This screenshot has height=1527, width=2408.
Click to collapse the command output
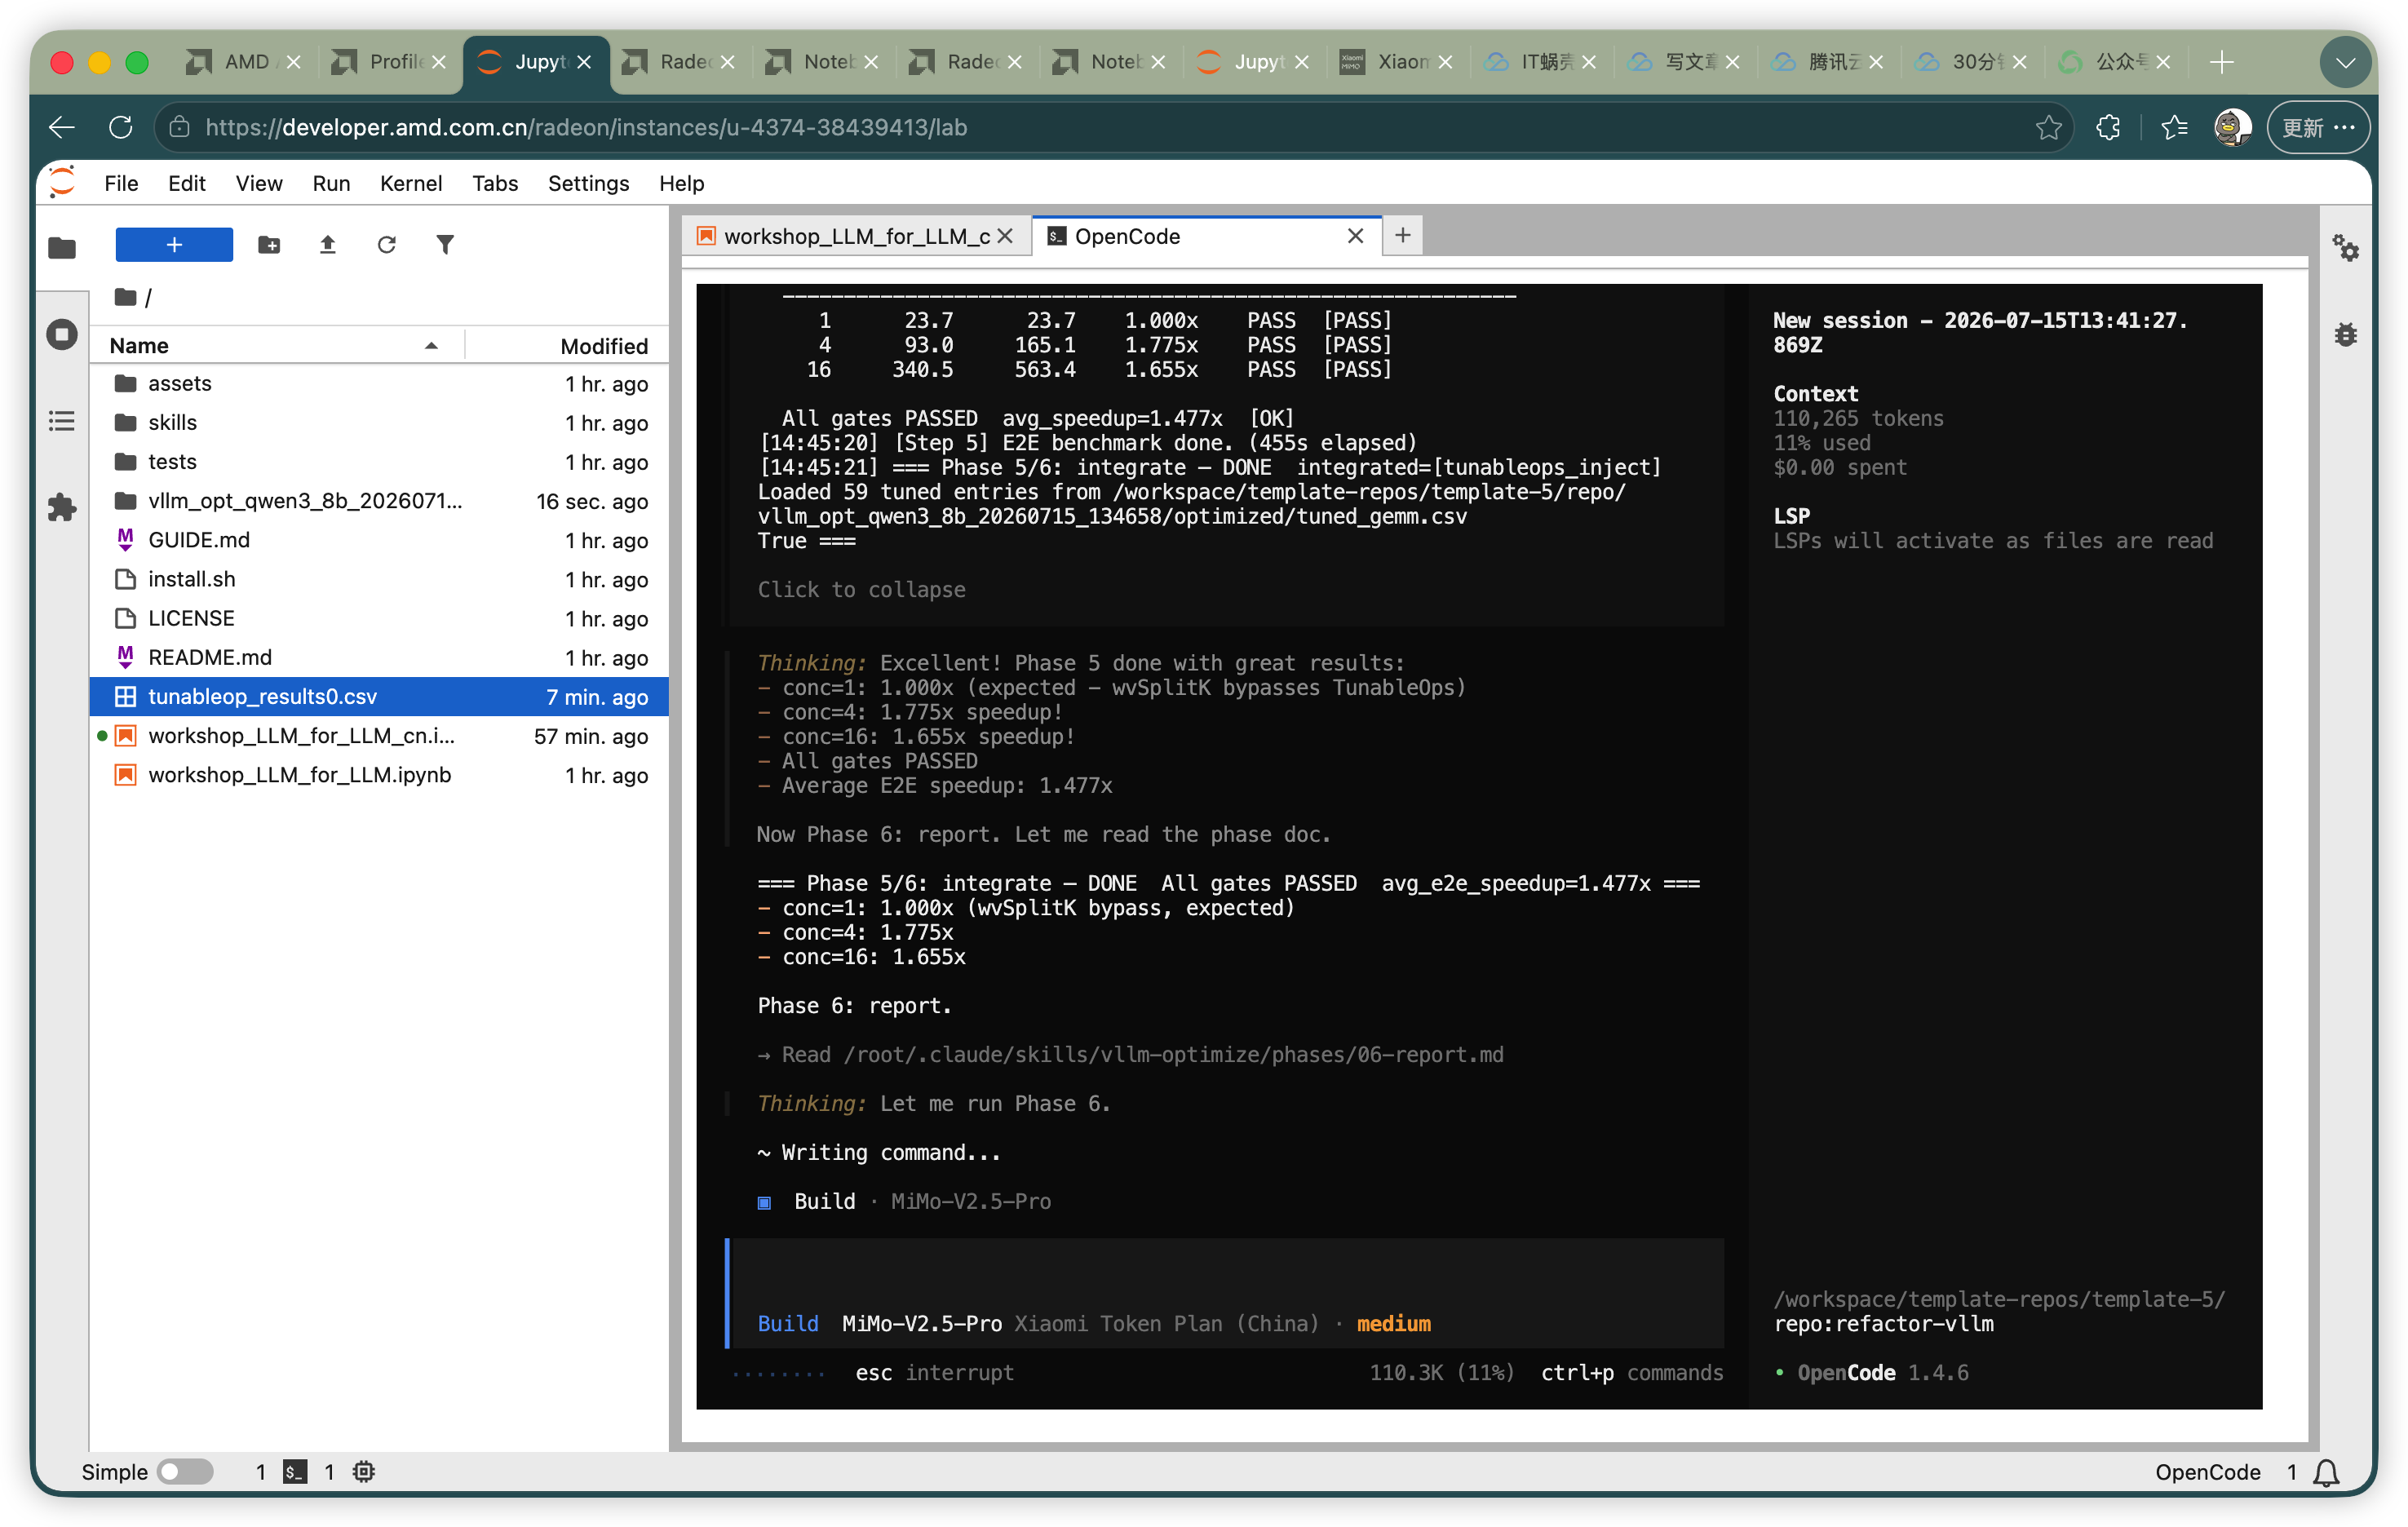click(x=861, y=589)
